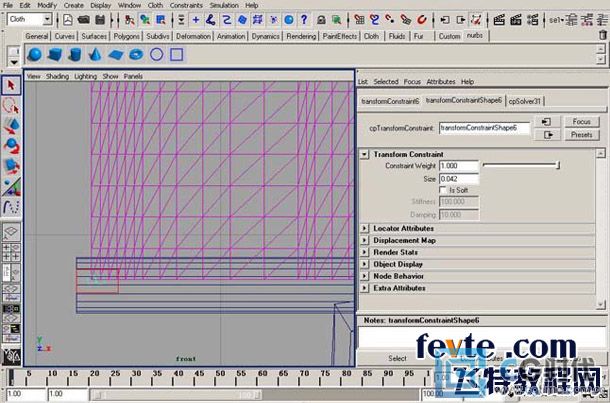Open the shelf trash can icon
This screenshot has width=610, height=403.
tap(603, 35)
